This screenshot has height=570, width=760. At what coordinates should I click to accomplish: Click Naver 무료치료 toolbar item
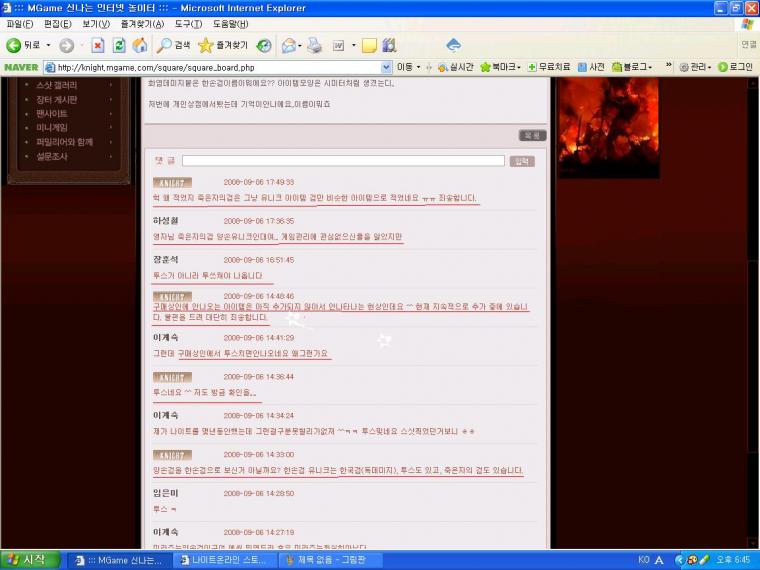click(549, 67)
